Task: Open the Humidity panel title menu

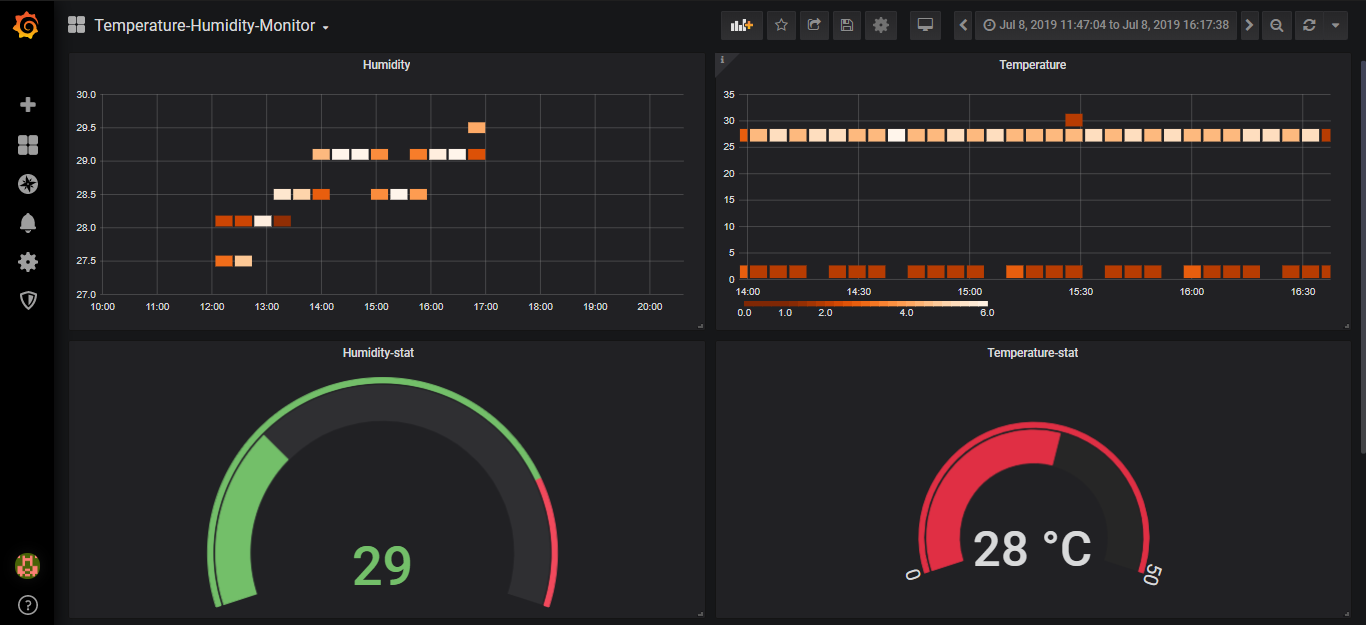Action: click(x=386, y=65)
